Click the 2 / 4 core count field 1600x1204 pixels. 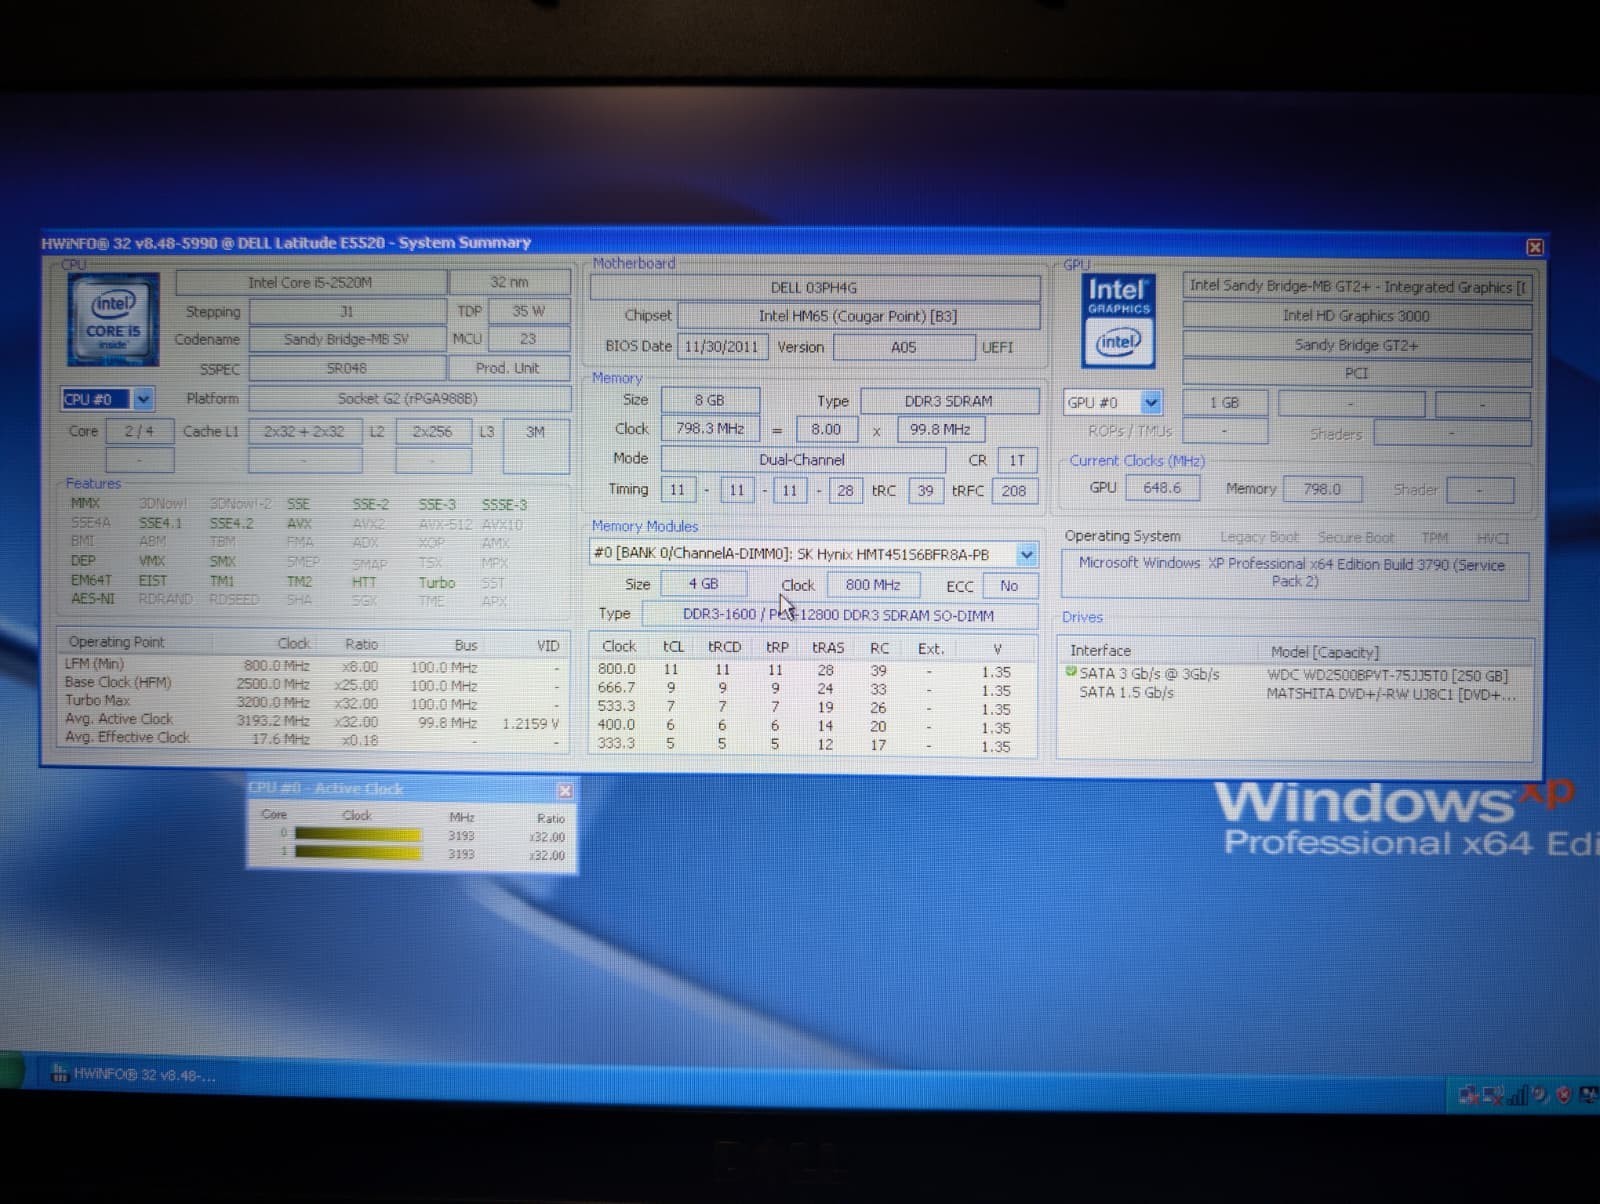[139, 431]
